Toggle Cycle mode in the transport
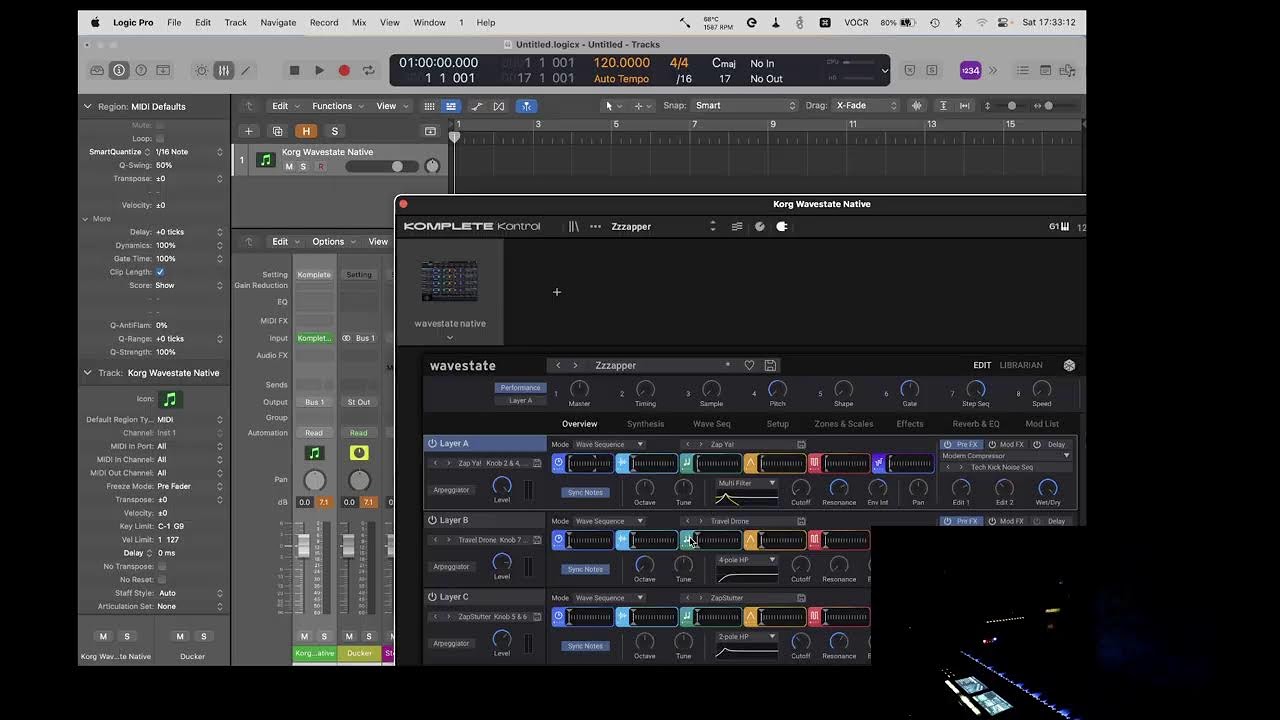Image resolution: width=1280 pixels, height=720 pixels. coord(369,71)
